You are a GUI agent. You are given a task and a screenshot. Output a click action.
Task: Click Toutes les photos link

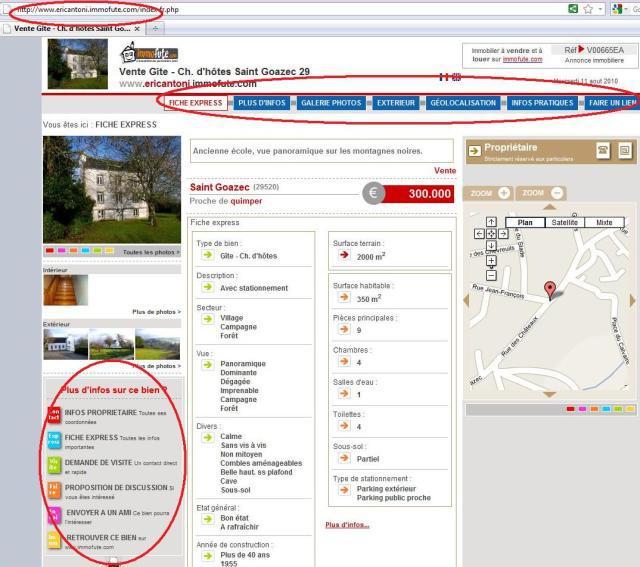coord(151,252)
